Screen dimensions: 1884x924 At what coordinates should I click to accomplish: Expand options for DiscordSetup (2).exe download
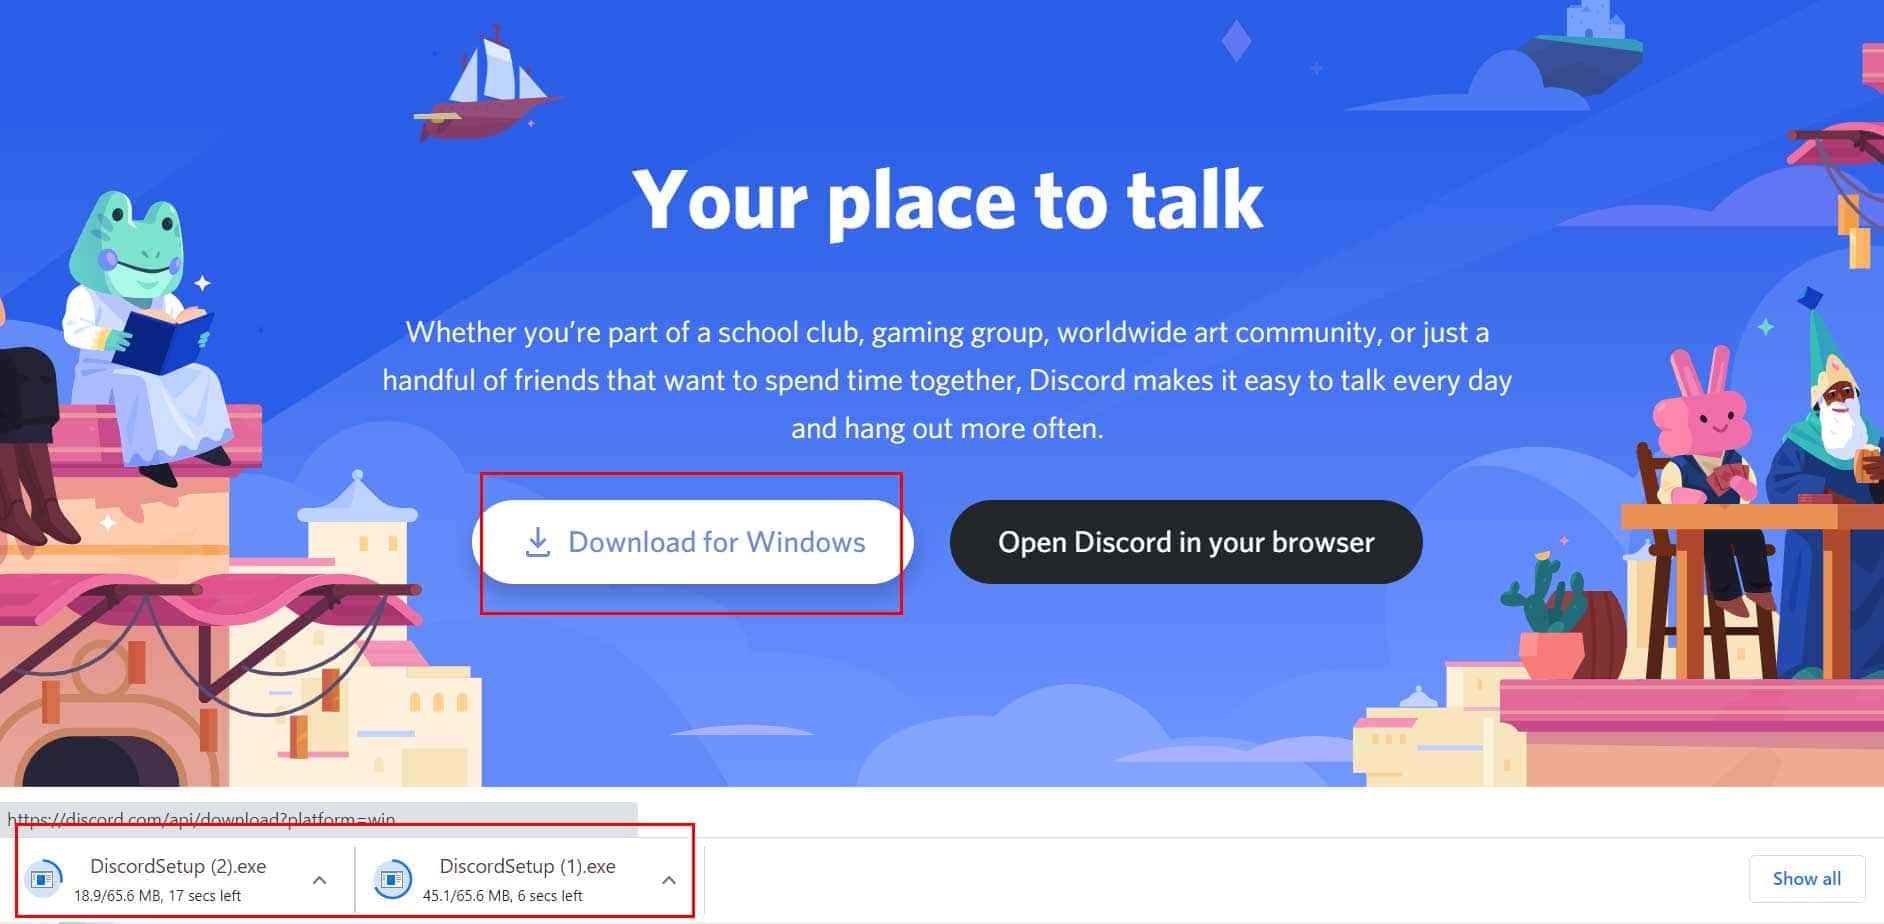320,880
